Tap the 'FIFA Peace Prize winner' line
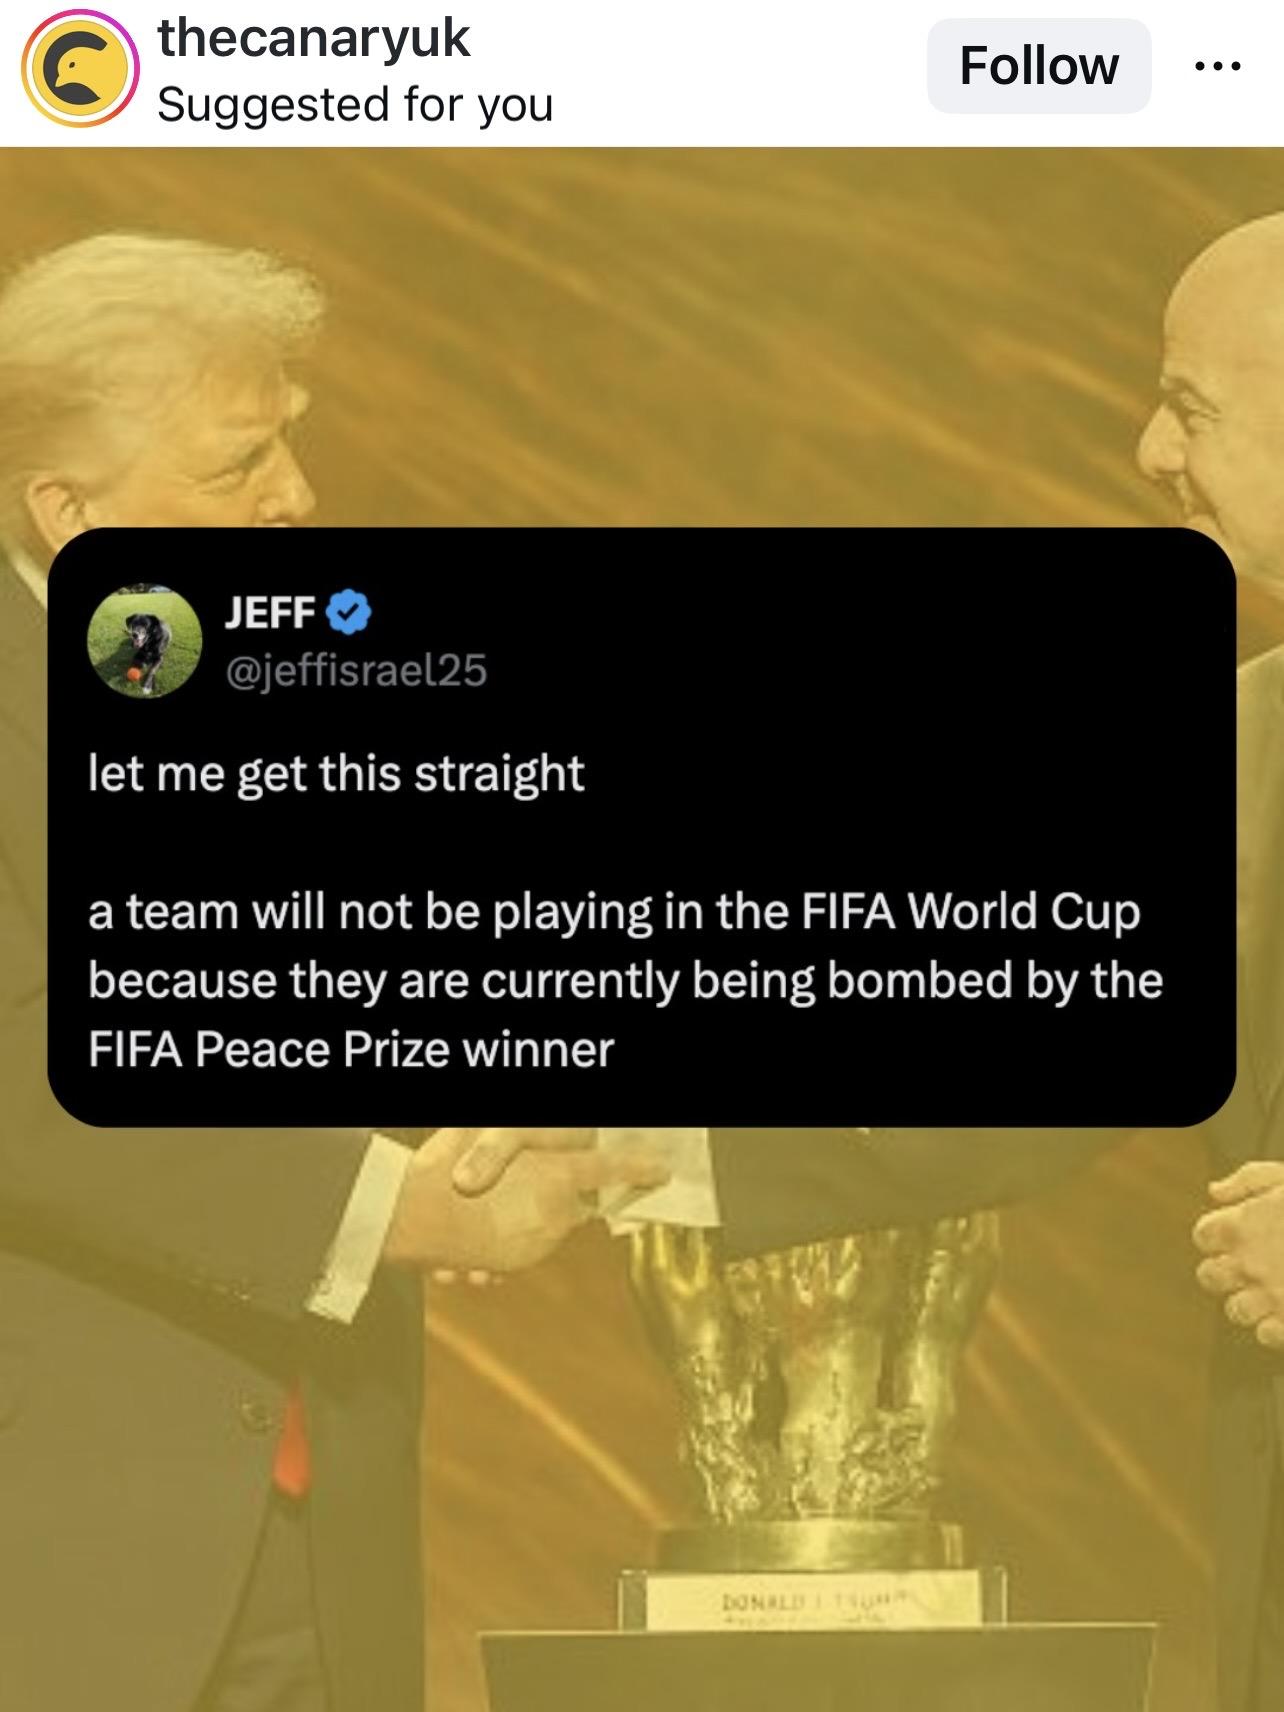This screenshot has width=1284, height=1712. pos(351,1050)
